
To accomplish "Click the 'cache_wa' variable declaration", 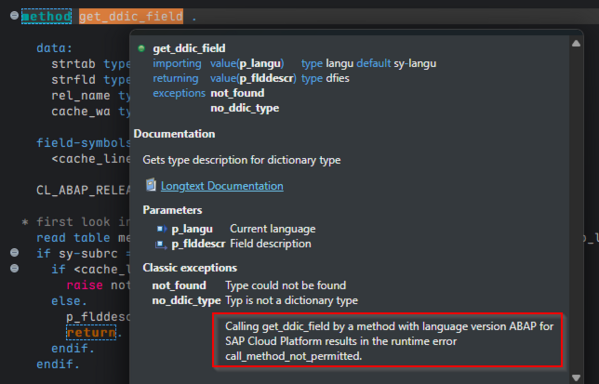I will (81, 111).
